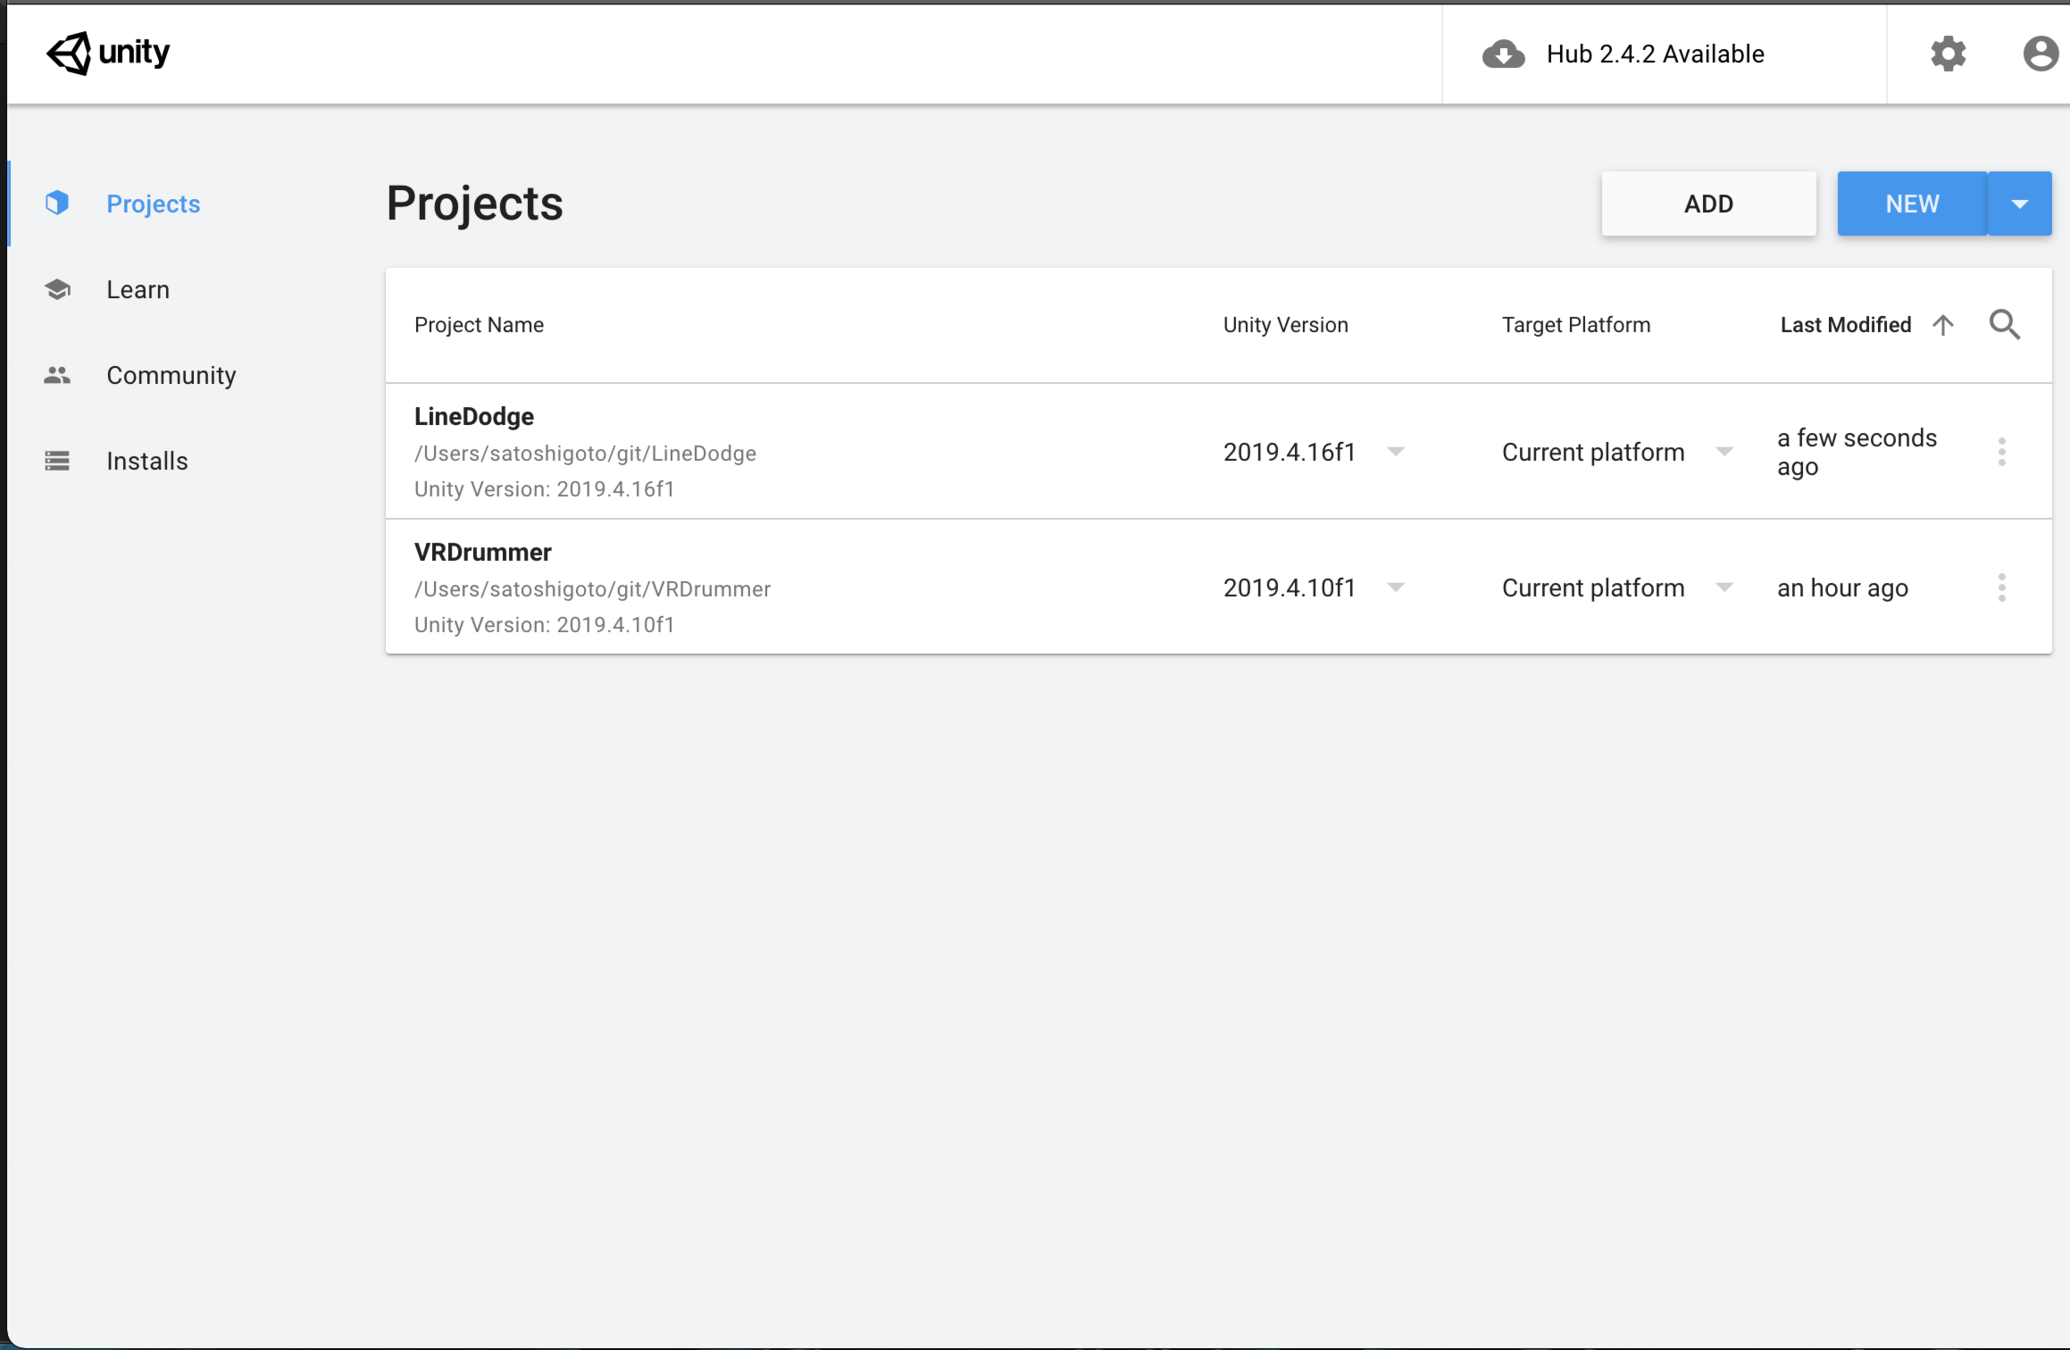This screenshot has height=1350, width=2070.
Task: Click the search magnifier icon in table
Action: point(2004,324)
